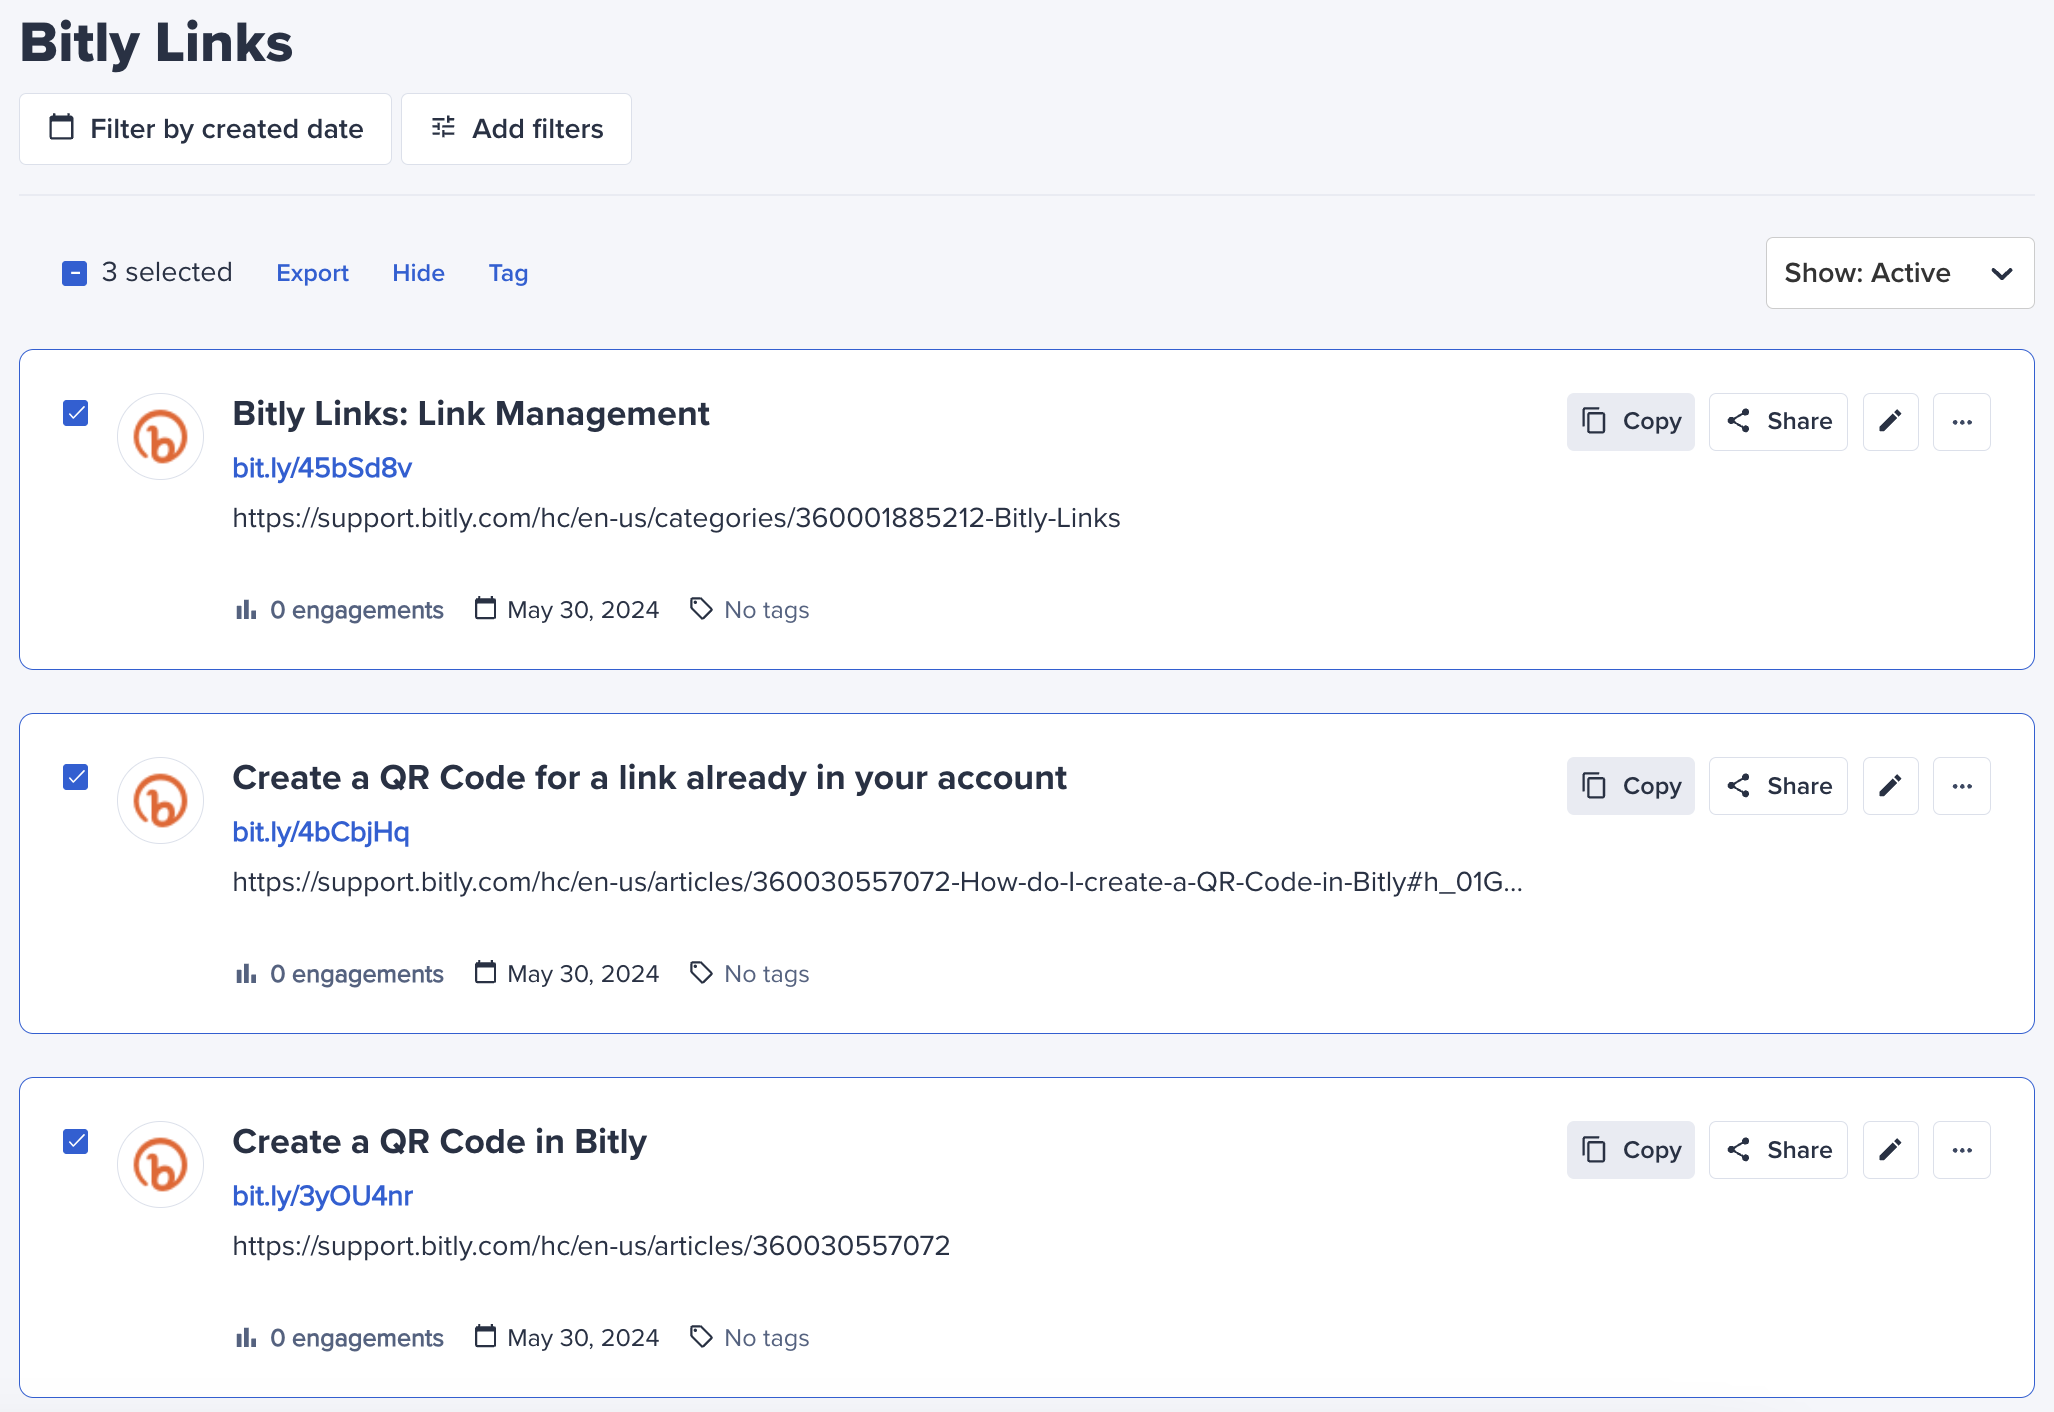Image resolution: width=2054 pixels, height=1412 pixels.
Task: Click '0 engagements' on the bit.ly/45bSd8v card
Action: [x=357, y=610]
